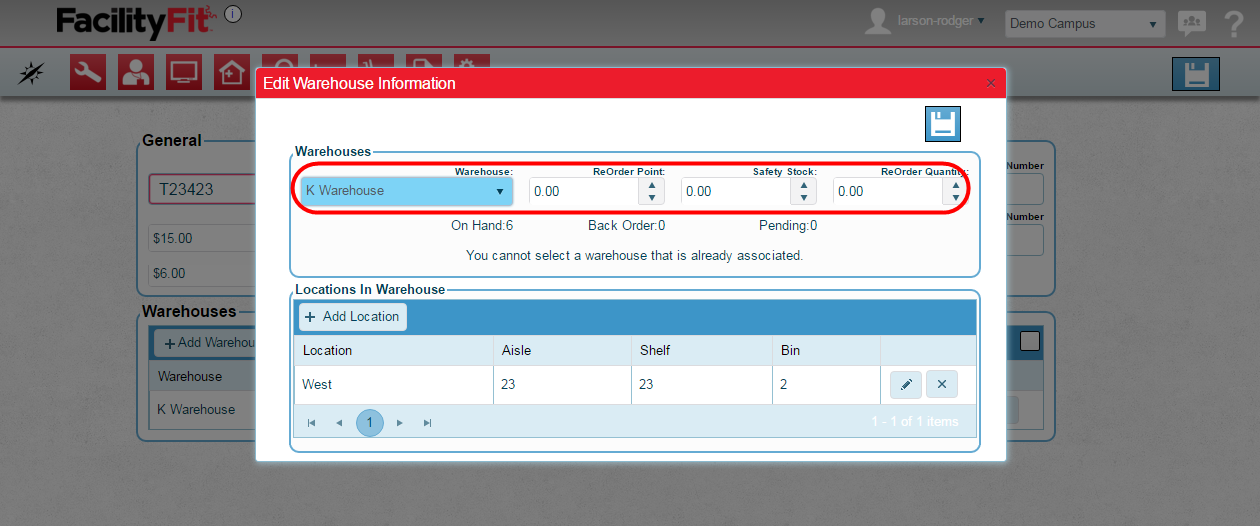Image resolution: width=1260 pixels, height=526 pixels.
Task: Edit the West location row with pencil
Action: [905, 385]
